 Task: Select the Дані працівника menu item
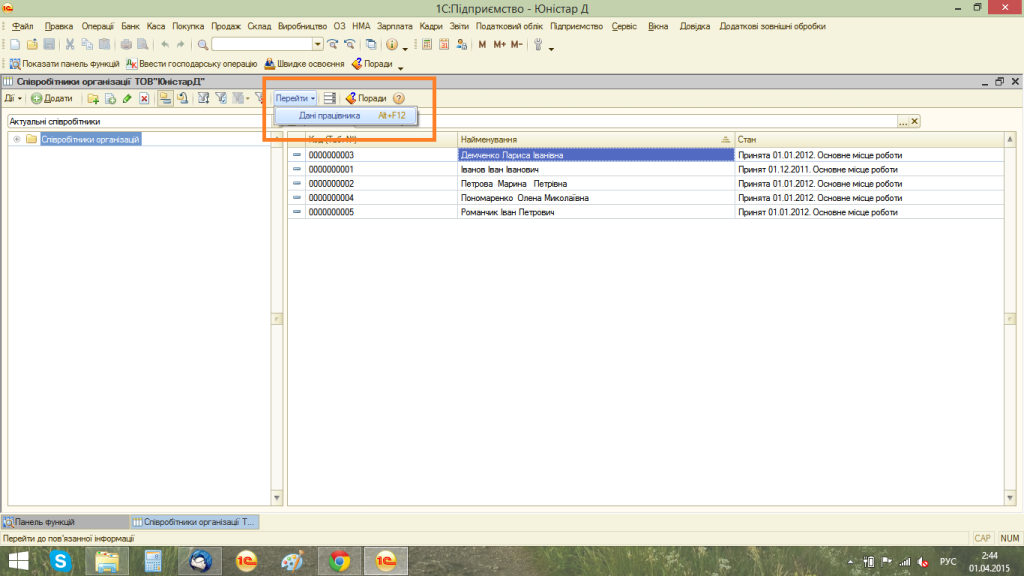(346, 116)
